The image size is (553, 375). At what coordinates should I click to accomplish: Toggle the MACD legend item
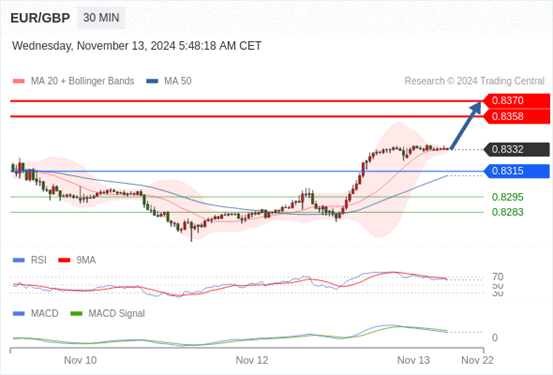[36, 313]
